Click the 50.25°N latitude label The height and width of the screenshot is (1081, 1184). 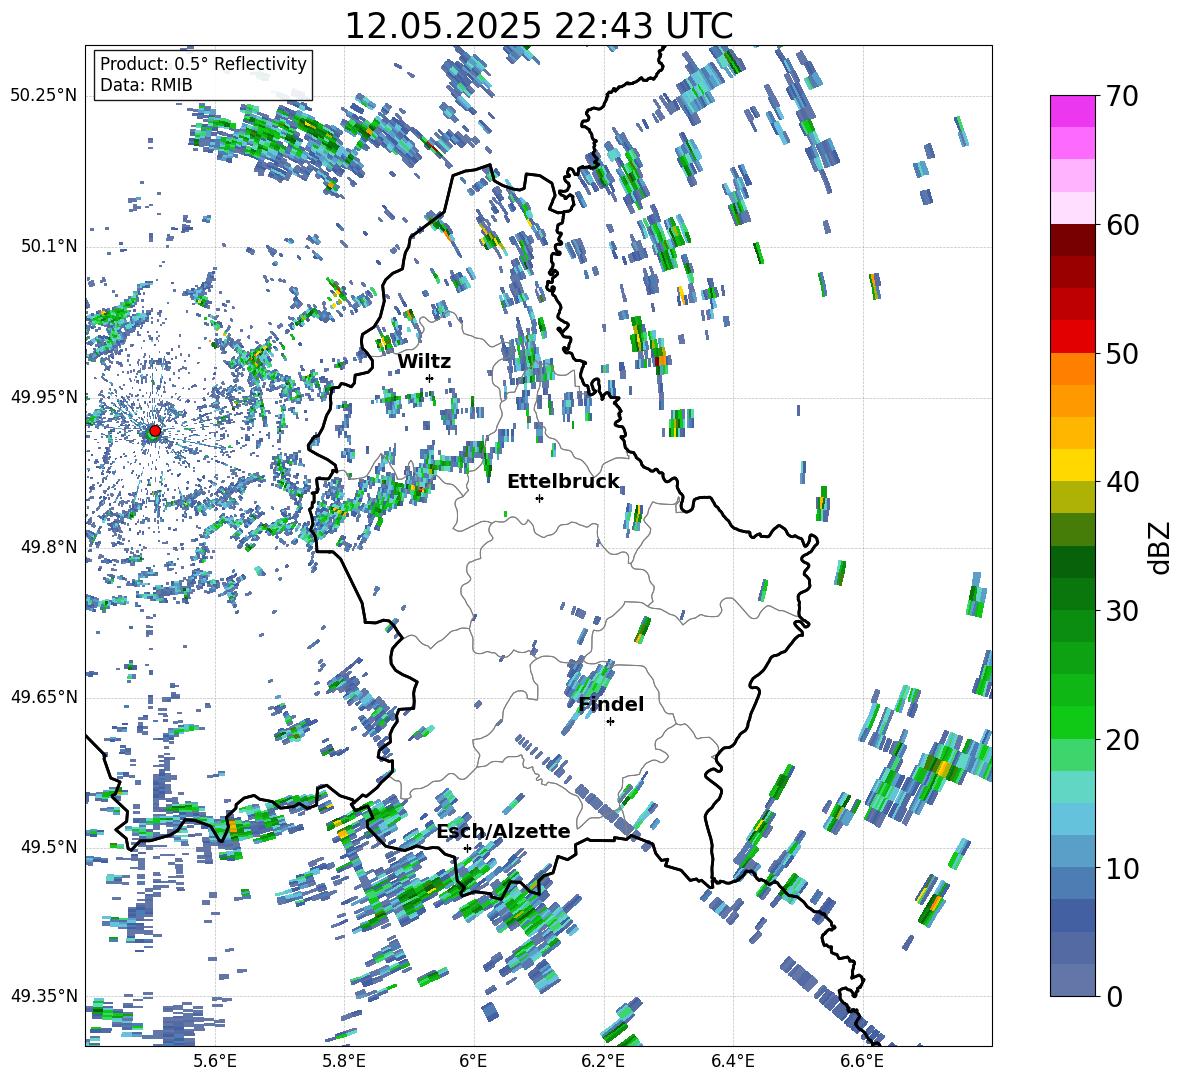(44, 96)
